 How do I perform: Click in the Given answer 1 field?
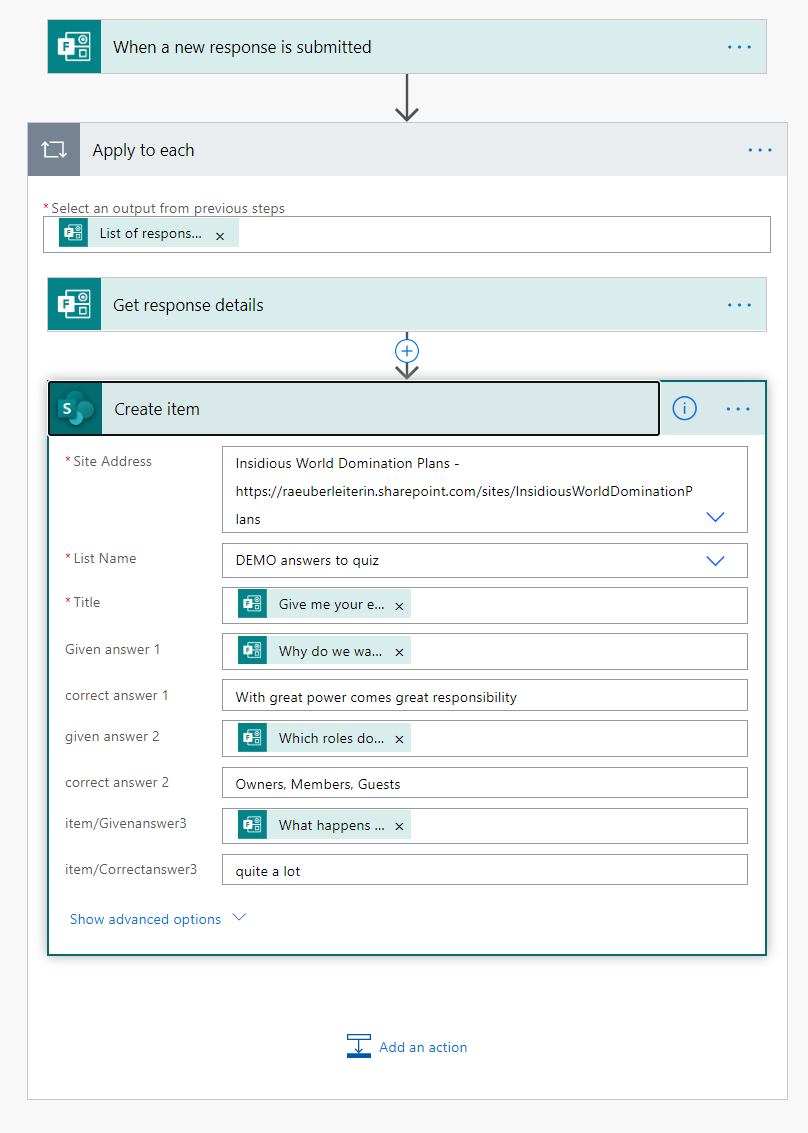[485, 652]
